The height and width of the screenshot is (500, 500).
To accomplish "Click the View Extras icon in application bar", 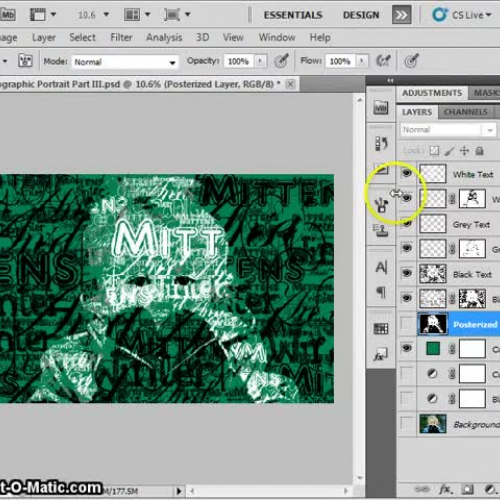I will (x=37, y=15).
